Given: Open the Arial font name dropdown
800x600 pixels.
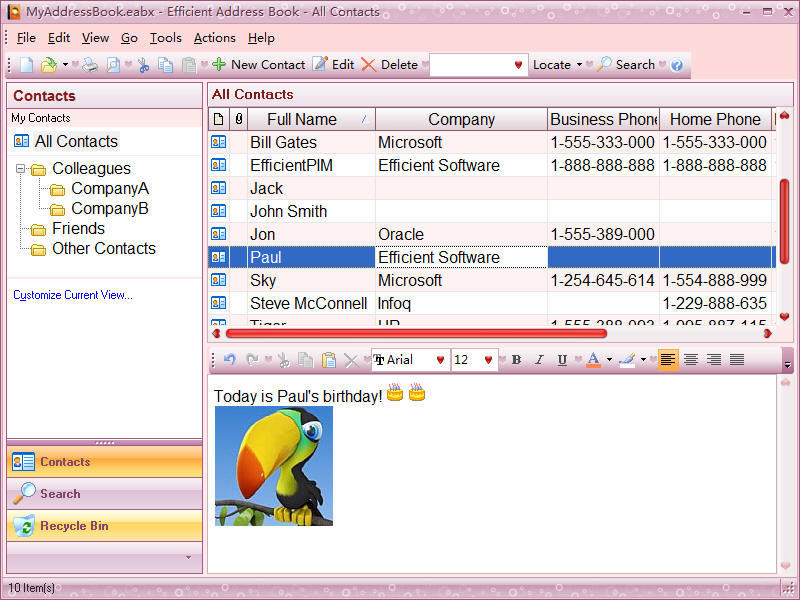Looking at the screenshot, I should pos(440,360).
